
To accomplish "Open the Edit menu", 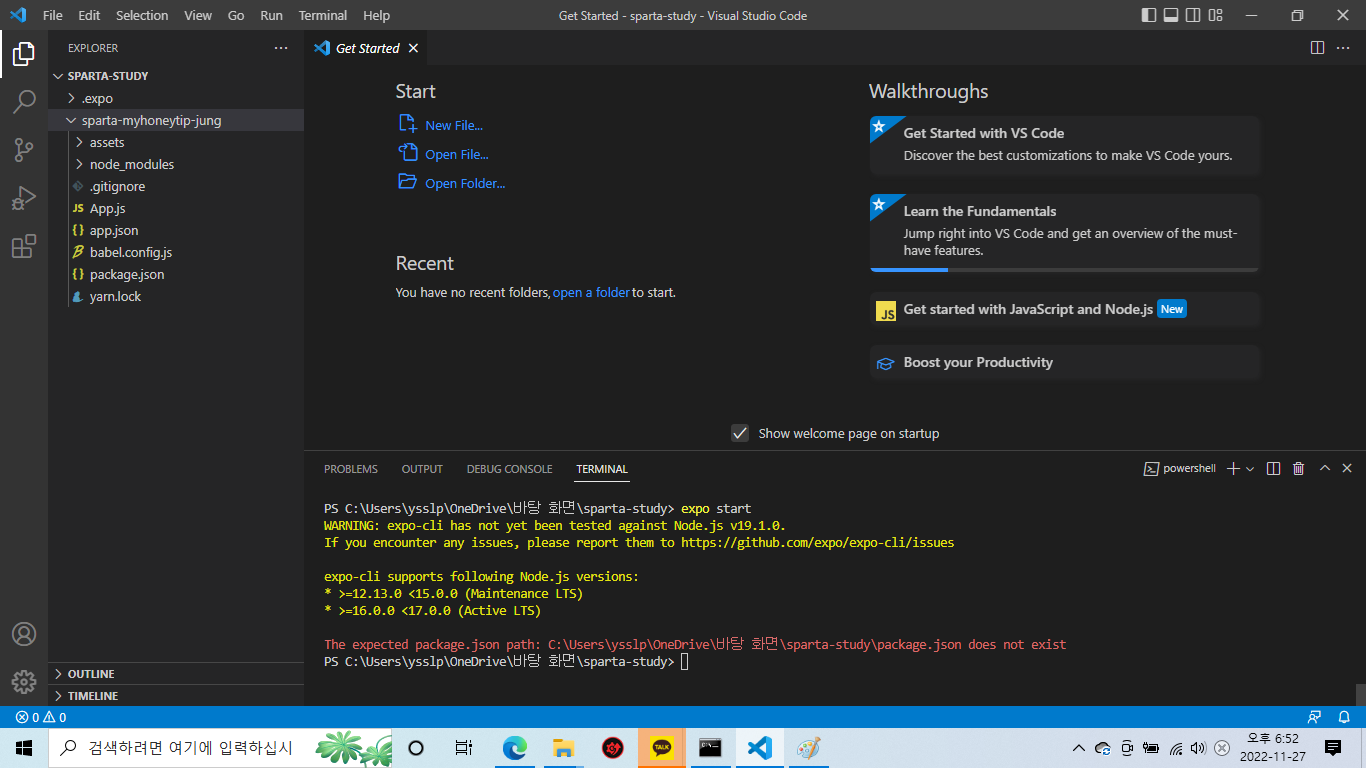I will click(89, 15).
